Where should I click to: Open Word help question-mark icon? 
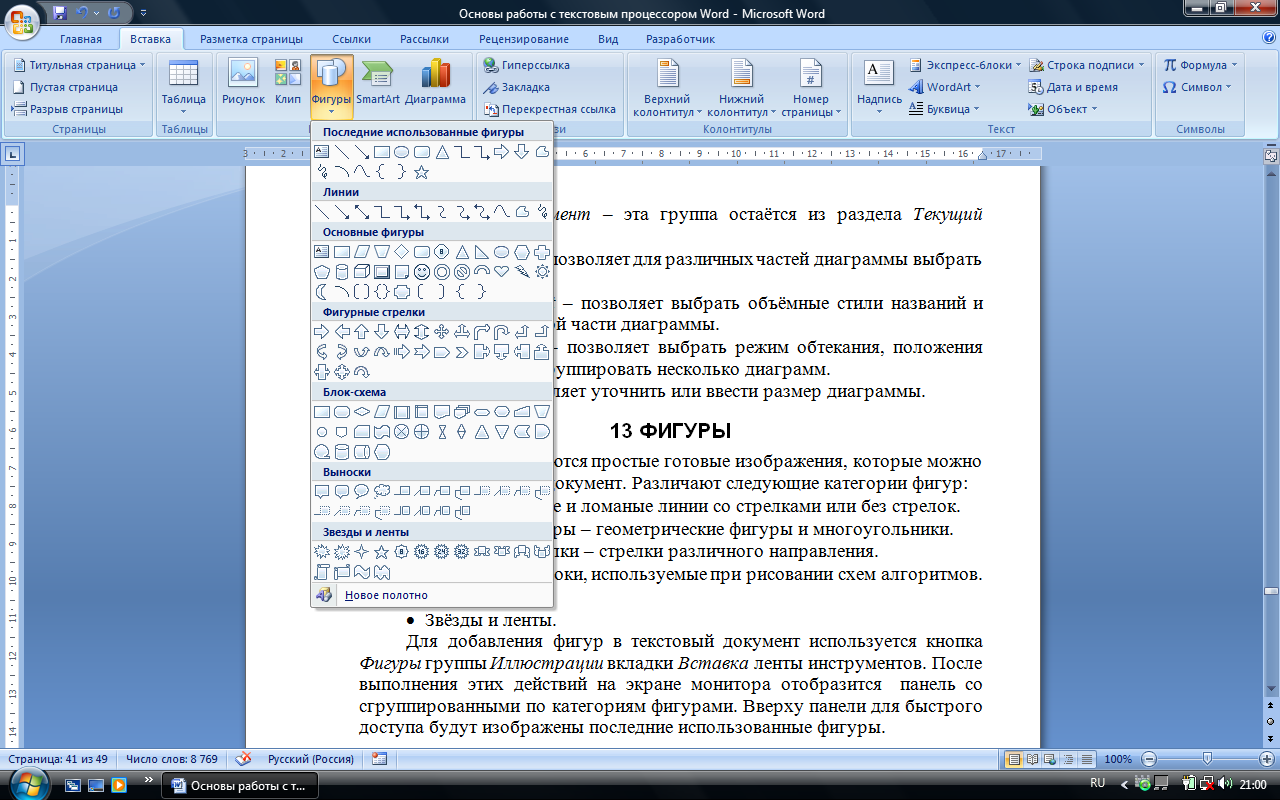[1268, 39]
